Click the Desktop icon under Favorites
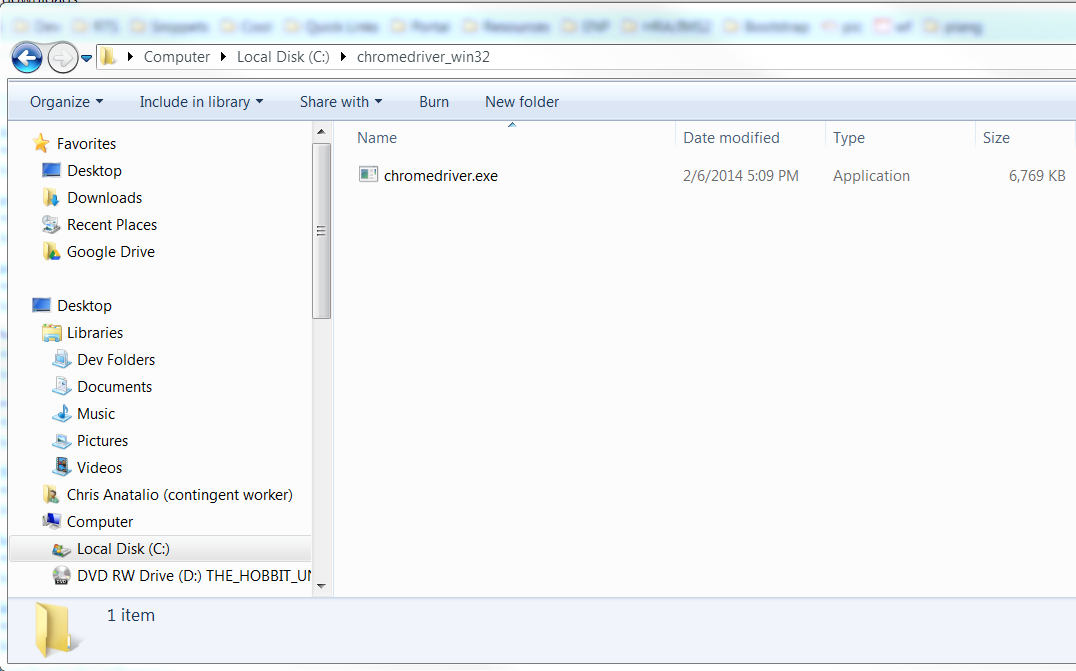The height and width of the screenshot is (671, 1076). (x=51, y=170)
